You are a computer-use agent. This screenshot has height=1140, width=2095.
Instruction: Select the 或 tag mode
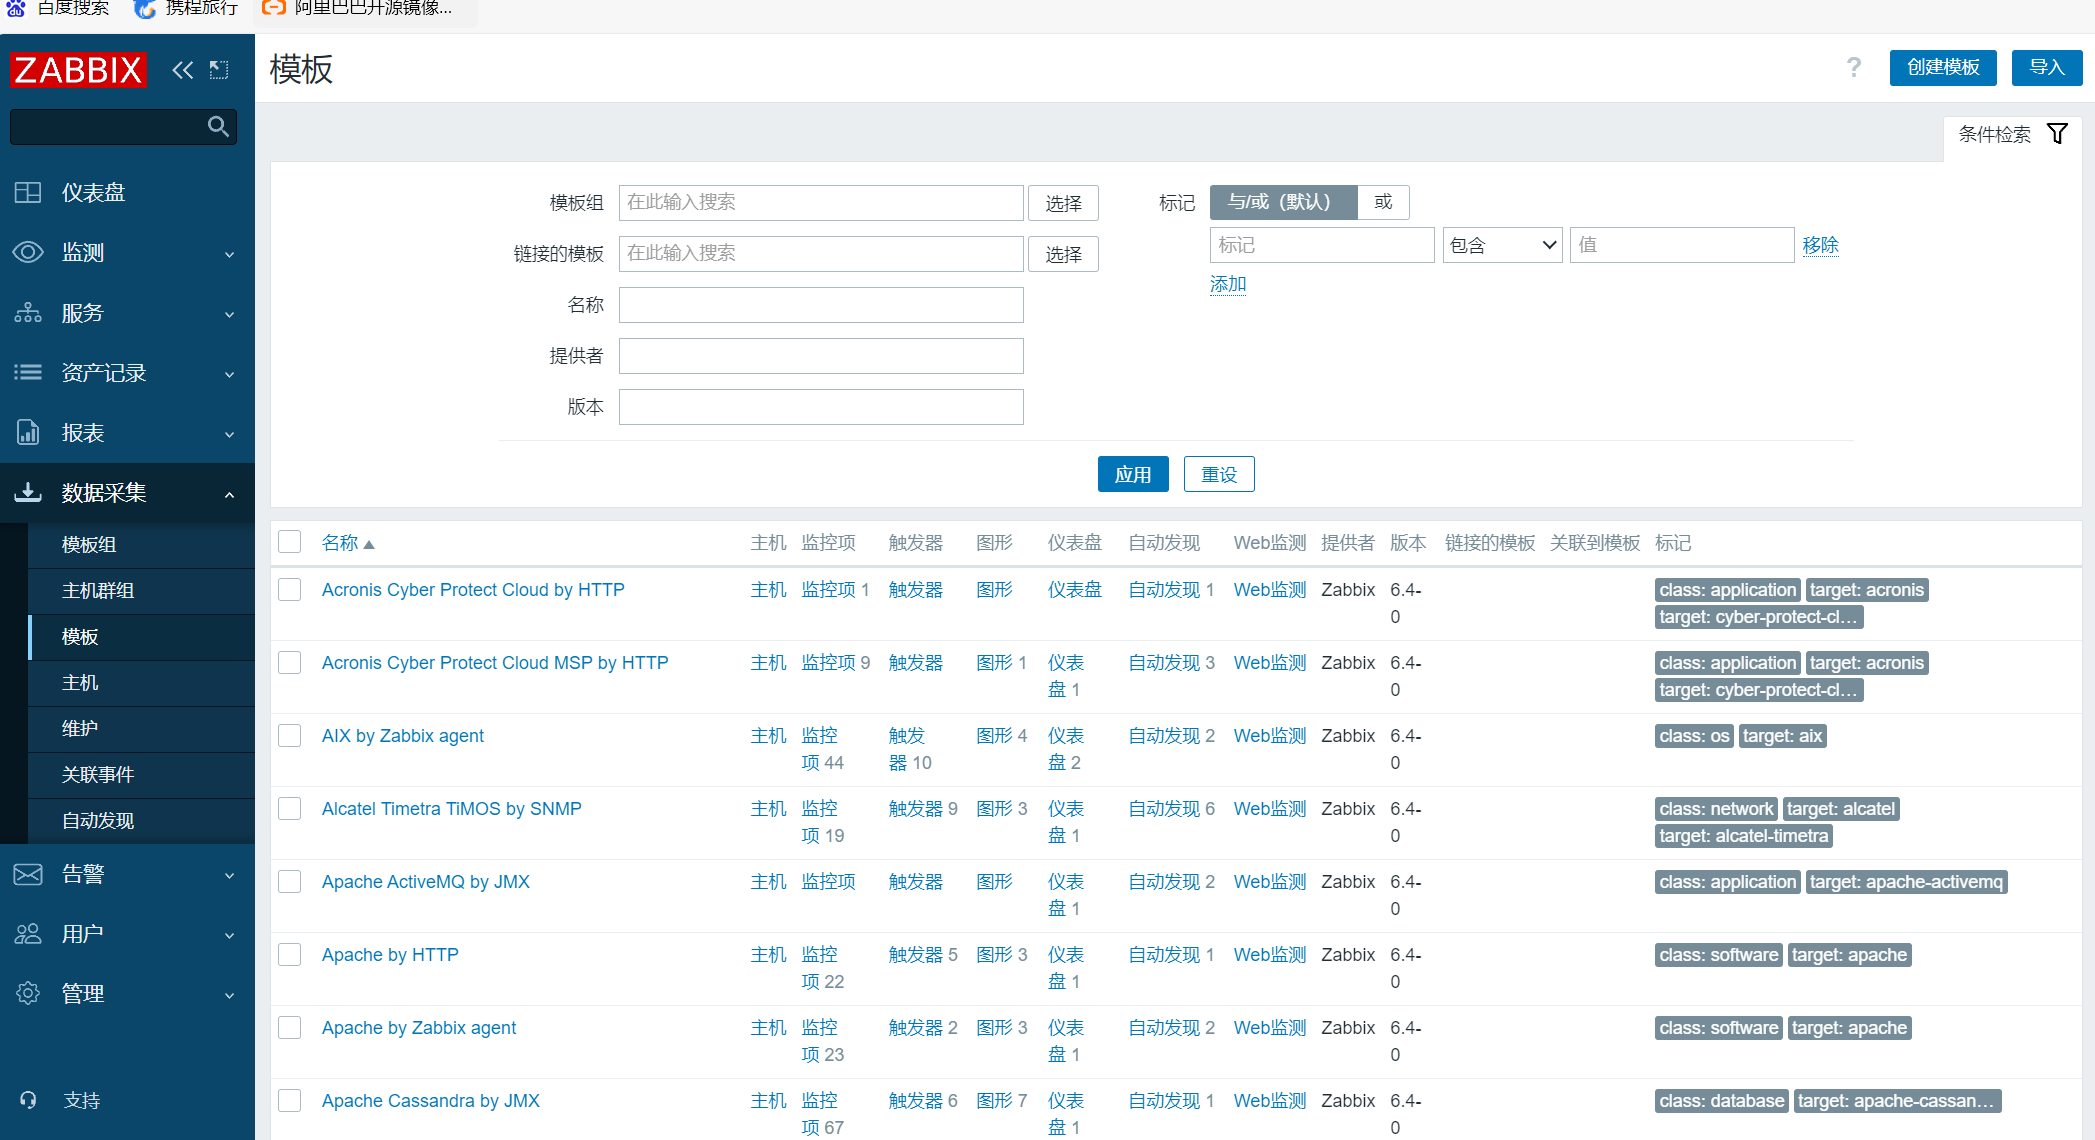tap(1383, 202)
